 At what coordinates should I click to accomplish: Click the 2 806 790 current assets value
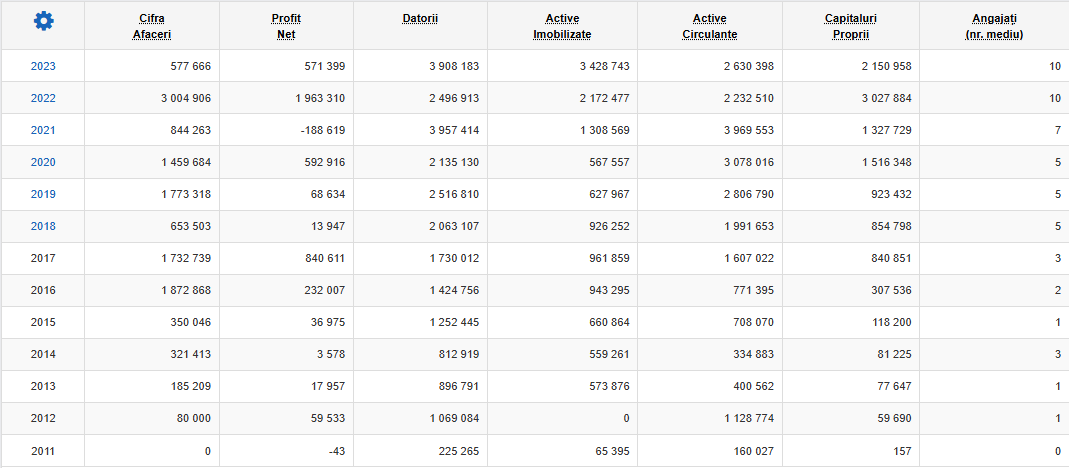(749, 194)
